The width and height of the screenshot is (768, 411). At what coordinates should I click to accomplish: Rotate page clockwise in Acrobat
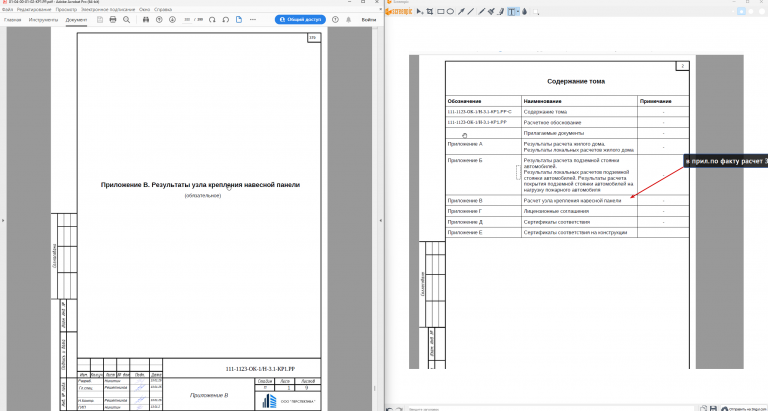click(x=212, y=20)
